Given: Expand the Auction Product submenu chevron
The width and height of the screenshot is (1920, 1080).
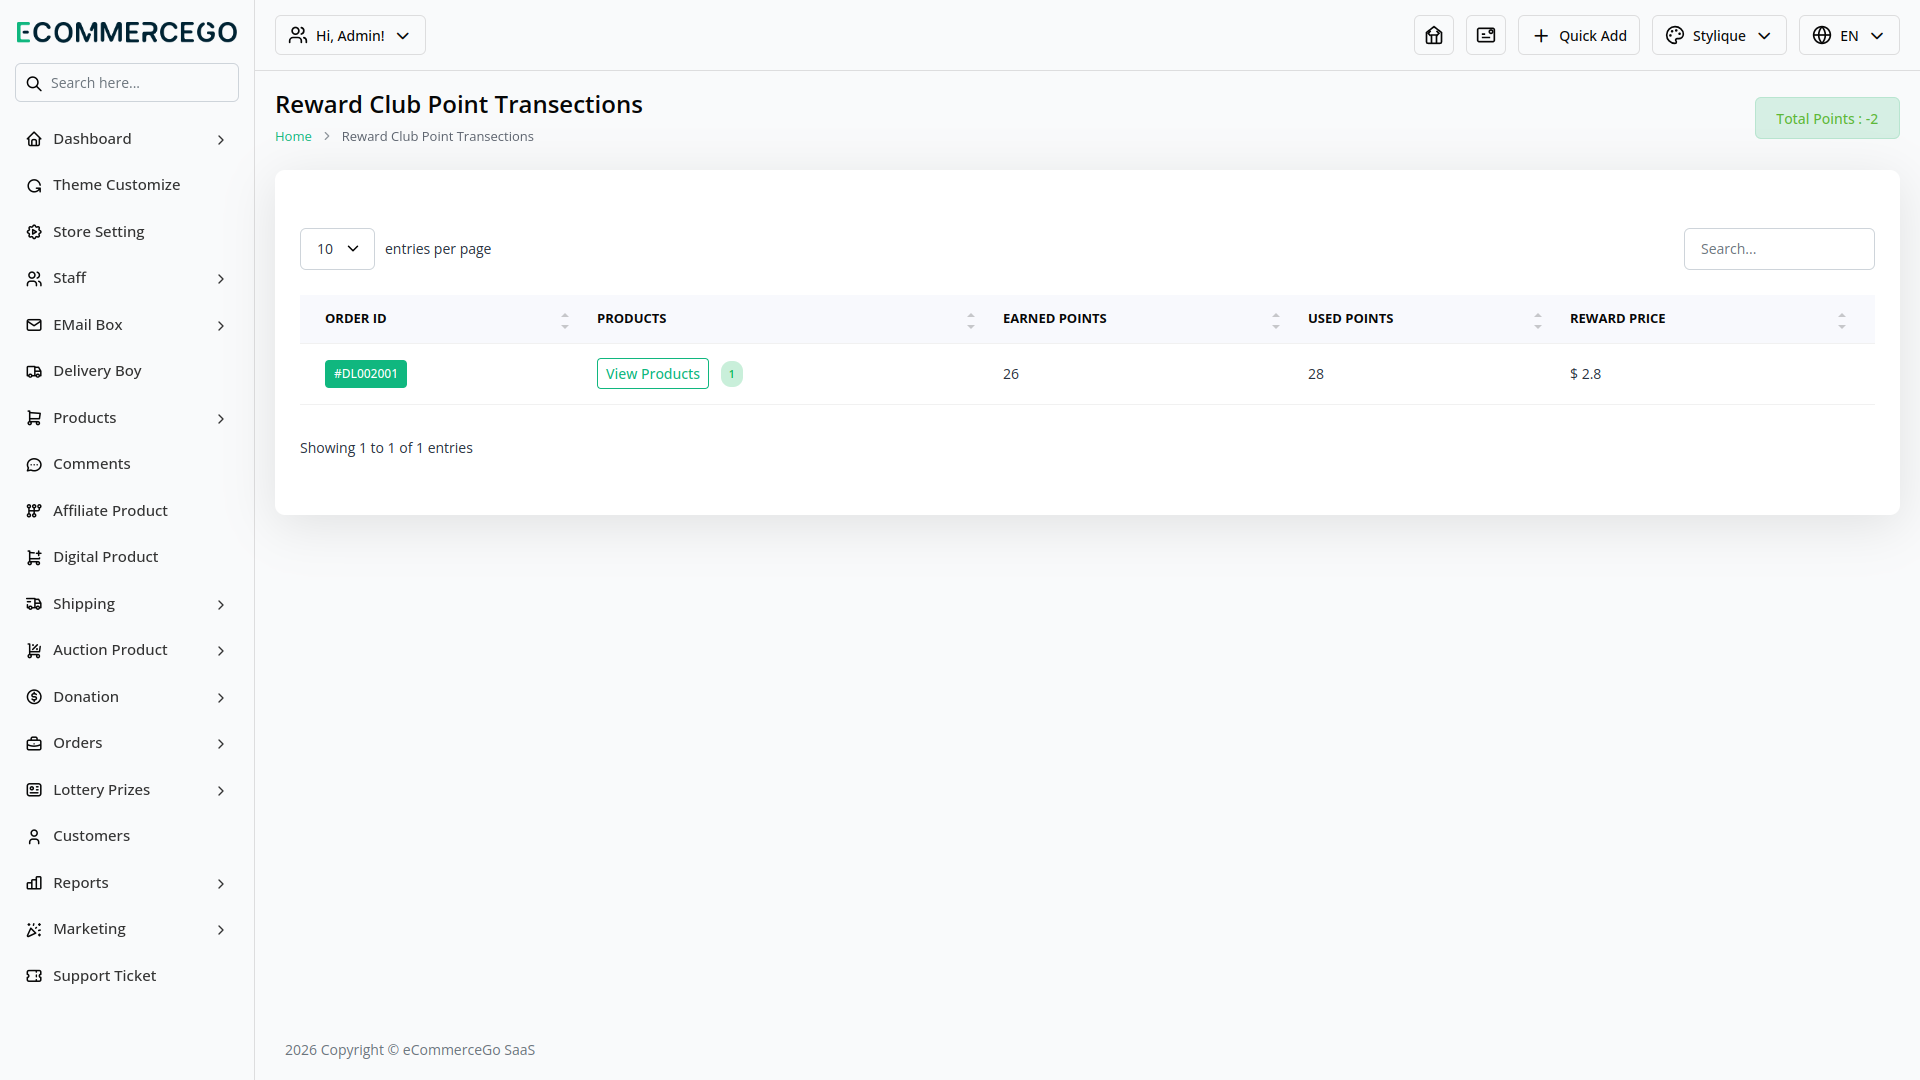Looking at the screenshot, I should coord(221,651).
